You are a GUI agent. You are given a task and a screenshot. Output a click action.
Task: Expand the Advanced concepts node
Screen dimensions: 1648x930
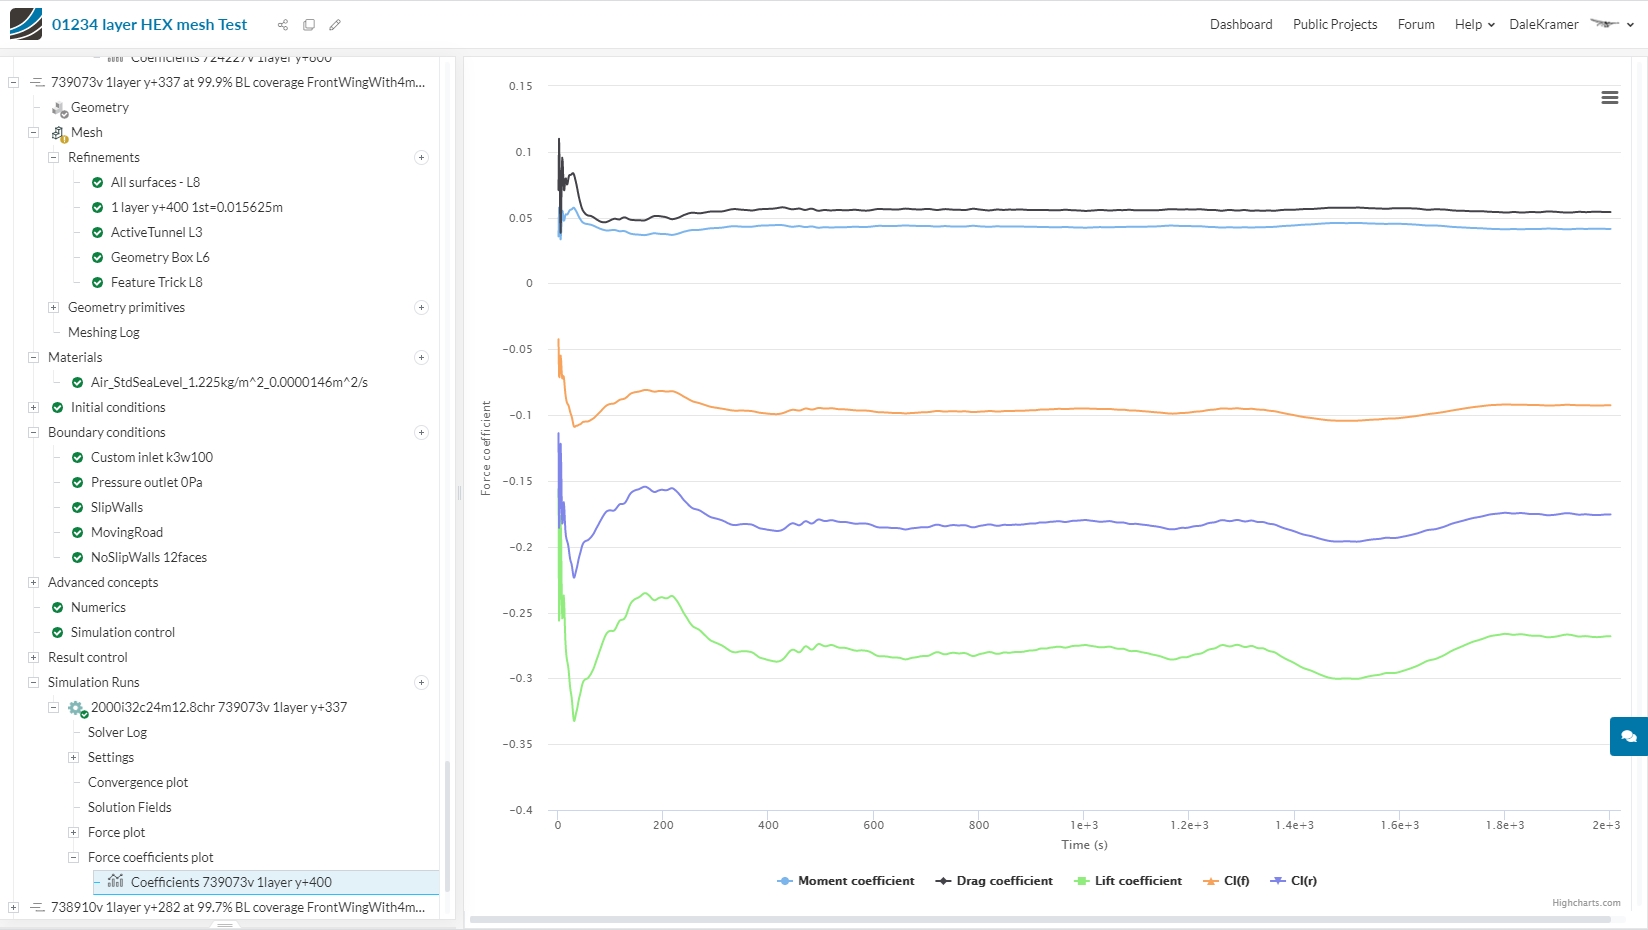(x=33, y=583)
